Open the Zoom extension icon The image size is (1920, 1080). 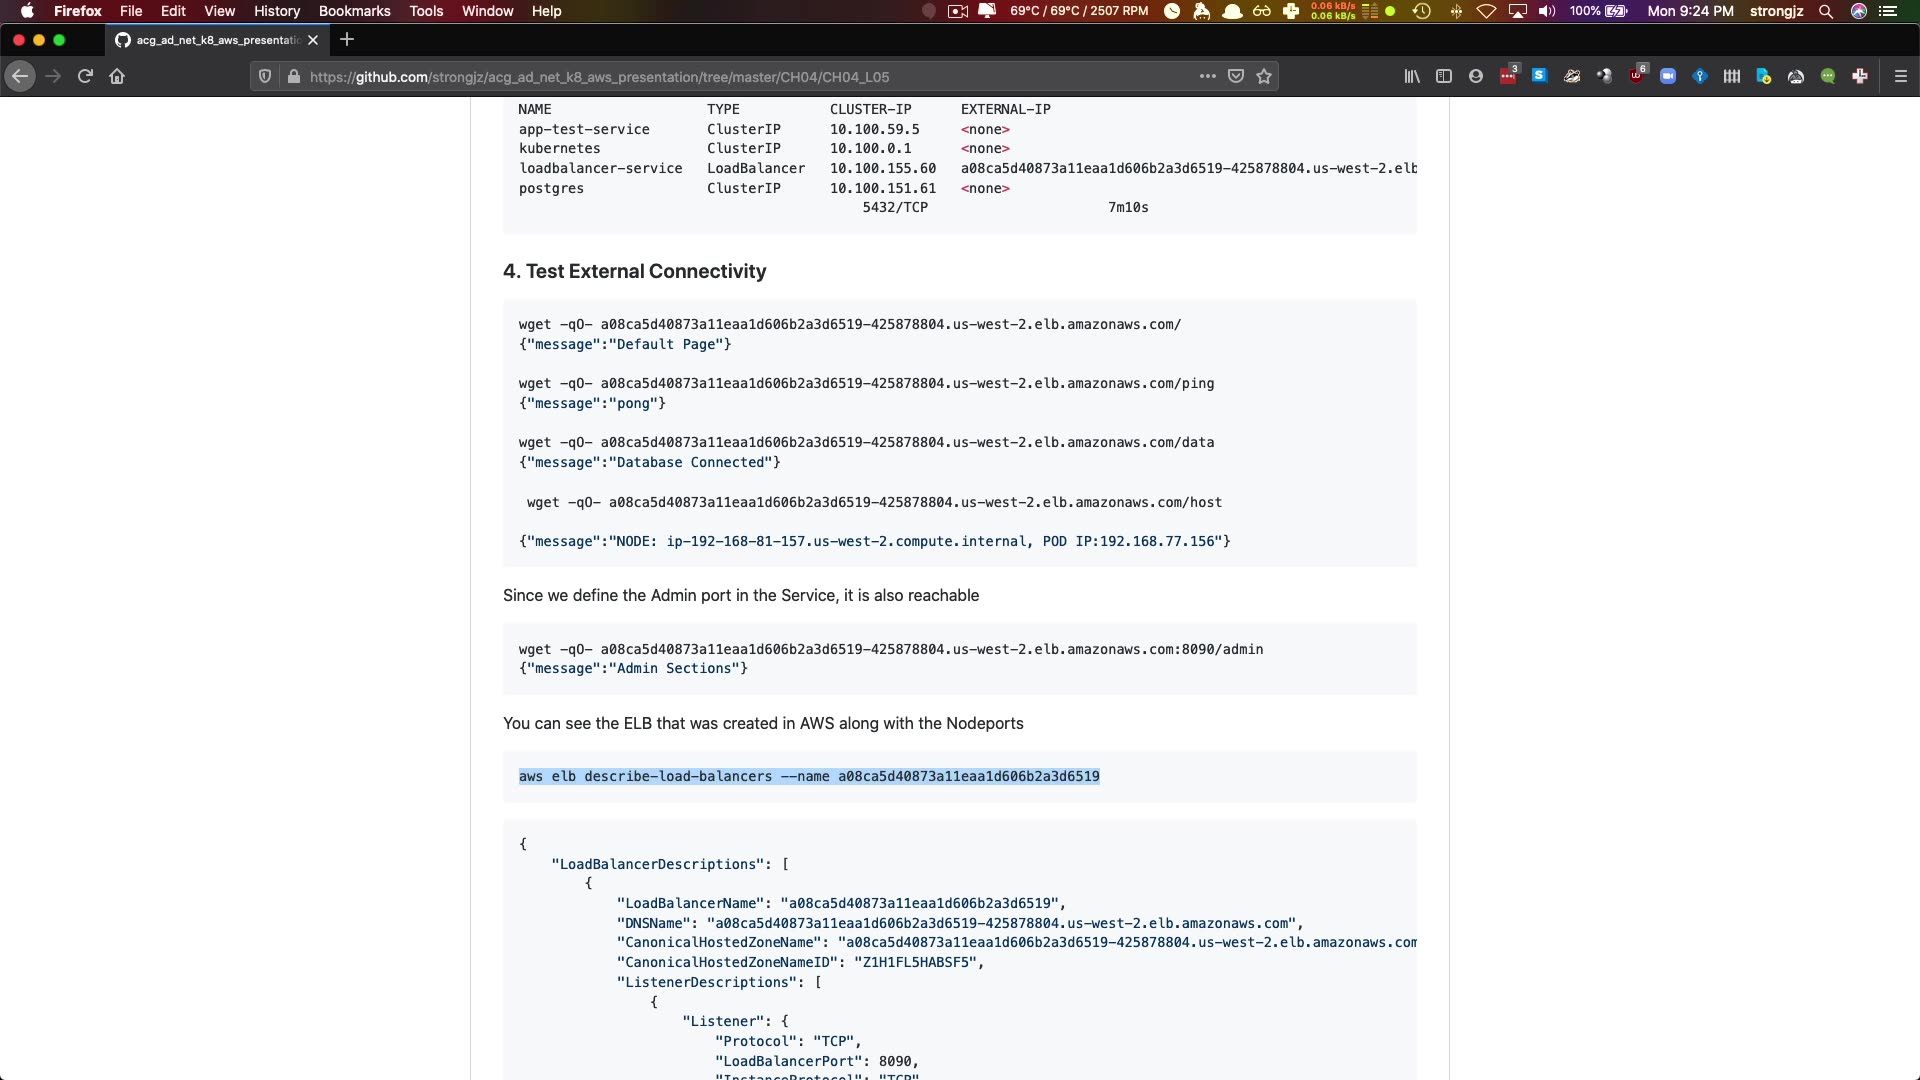pyautogui.click(x=1668, y=76)
